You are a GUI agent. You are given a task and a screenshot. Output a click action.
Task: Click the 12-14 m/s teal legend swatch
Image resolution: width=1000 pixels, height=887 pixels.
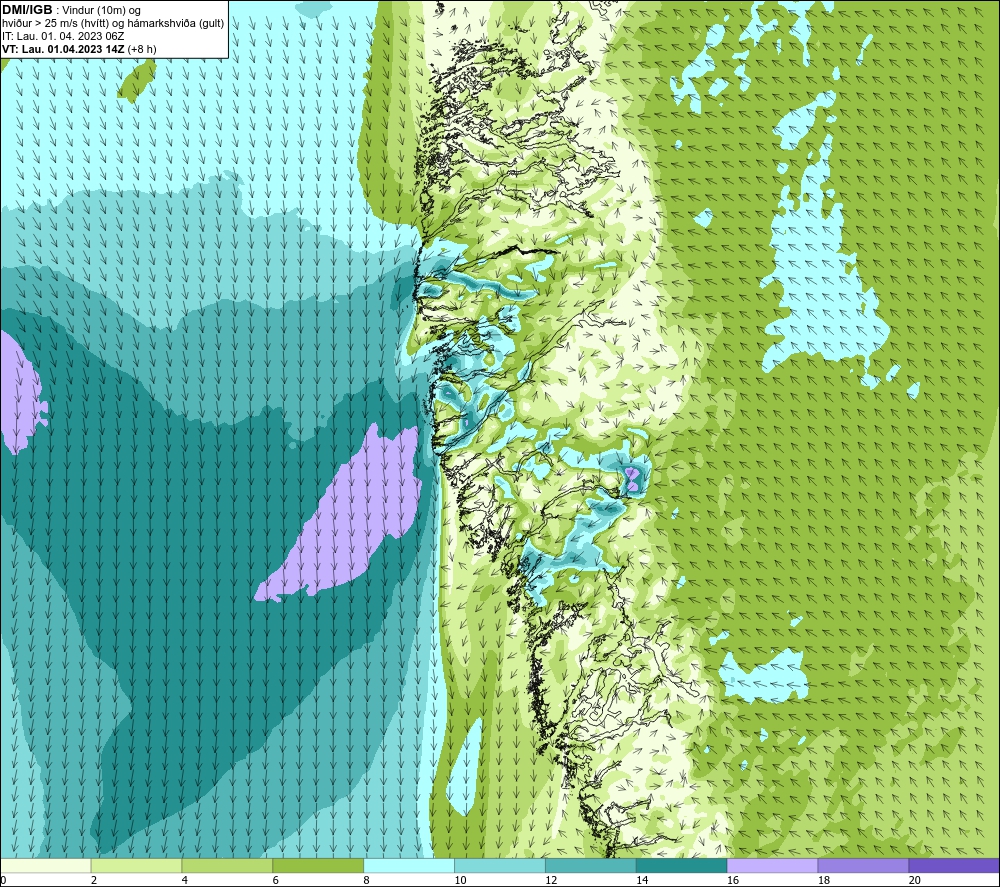(591, 865)
